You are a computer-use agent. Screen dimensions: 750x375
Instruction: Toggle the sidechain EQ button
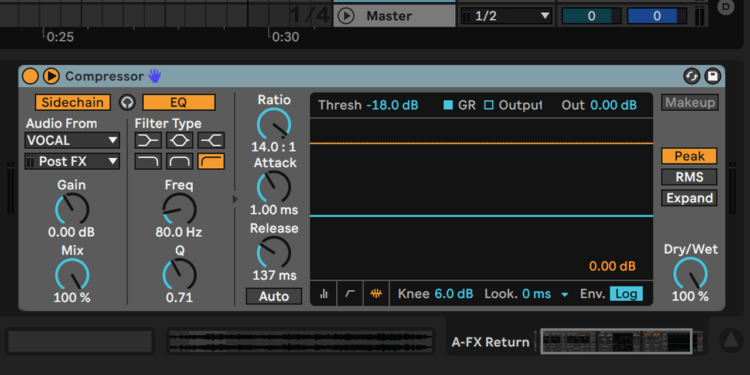coord(179,102)
